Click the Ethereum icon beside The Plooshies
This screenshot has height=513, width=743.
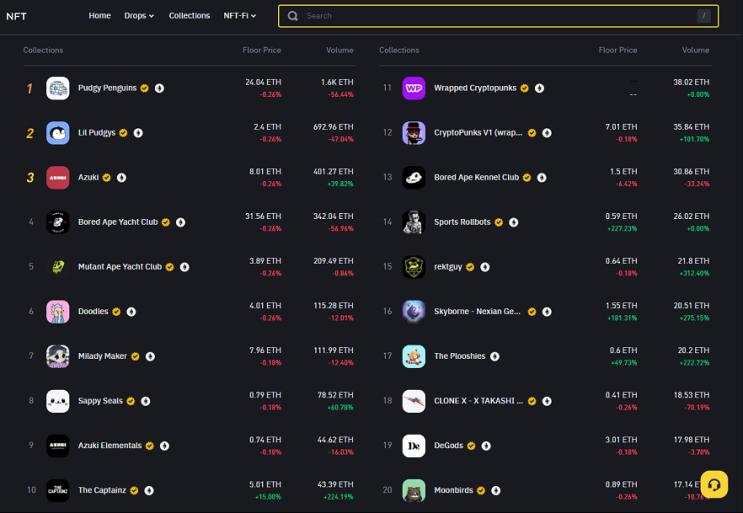[495, 356]
